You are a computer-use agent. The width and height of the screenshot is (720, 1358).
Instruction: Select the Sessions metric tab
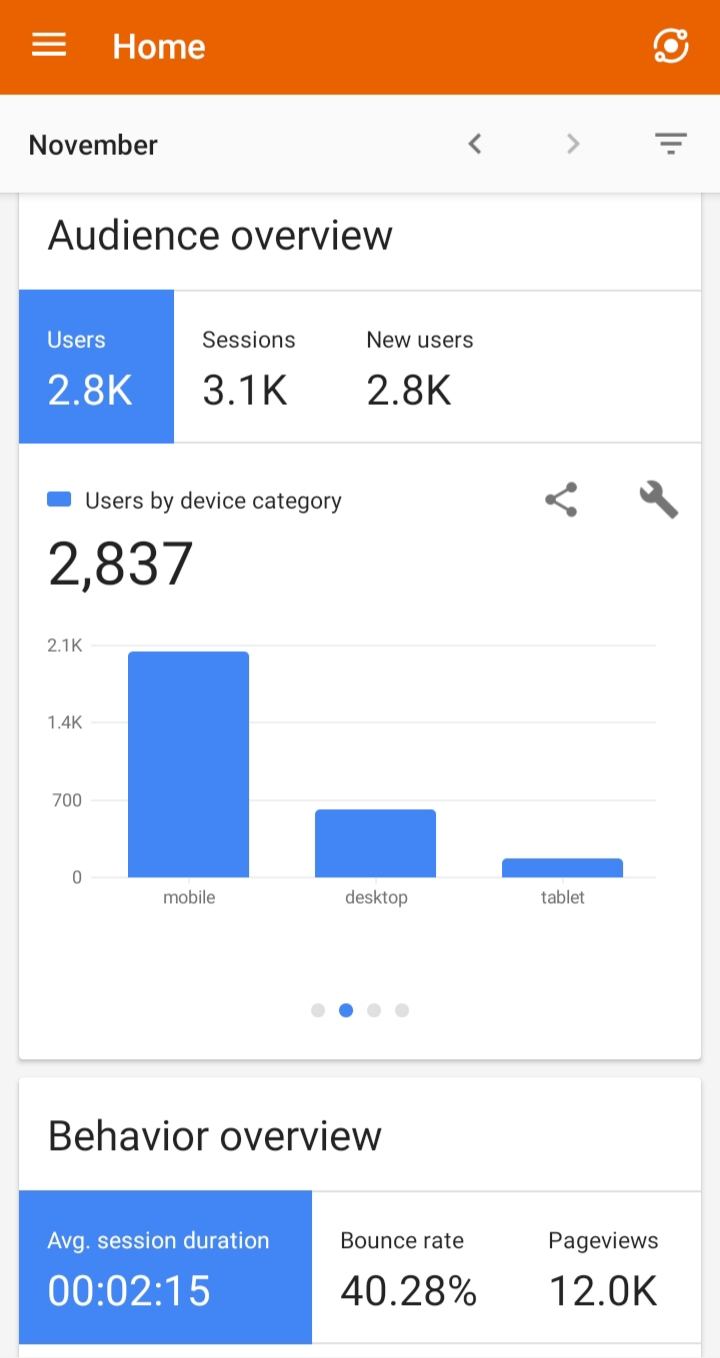pyautogui.click(x=249, y=366)
